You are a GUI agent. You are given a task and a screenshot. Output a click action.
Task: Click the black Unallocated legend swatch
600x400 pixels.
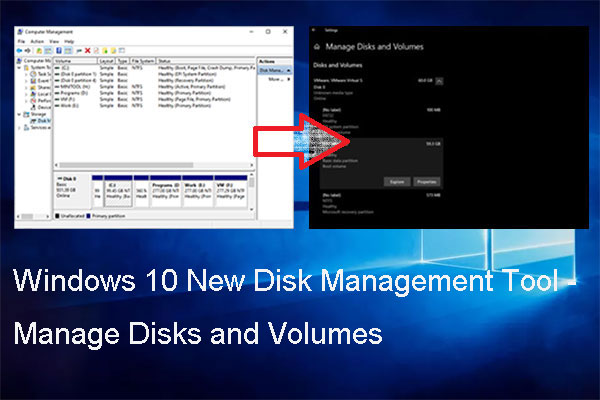coord(57,216)
